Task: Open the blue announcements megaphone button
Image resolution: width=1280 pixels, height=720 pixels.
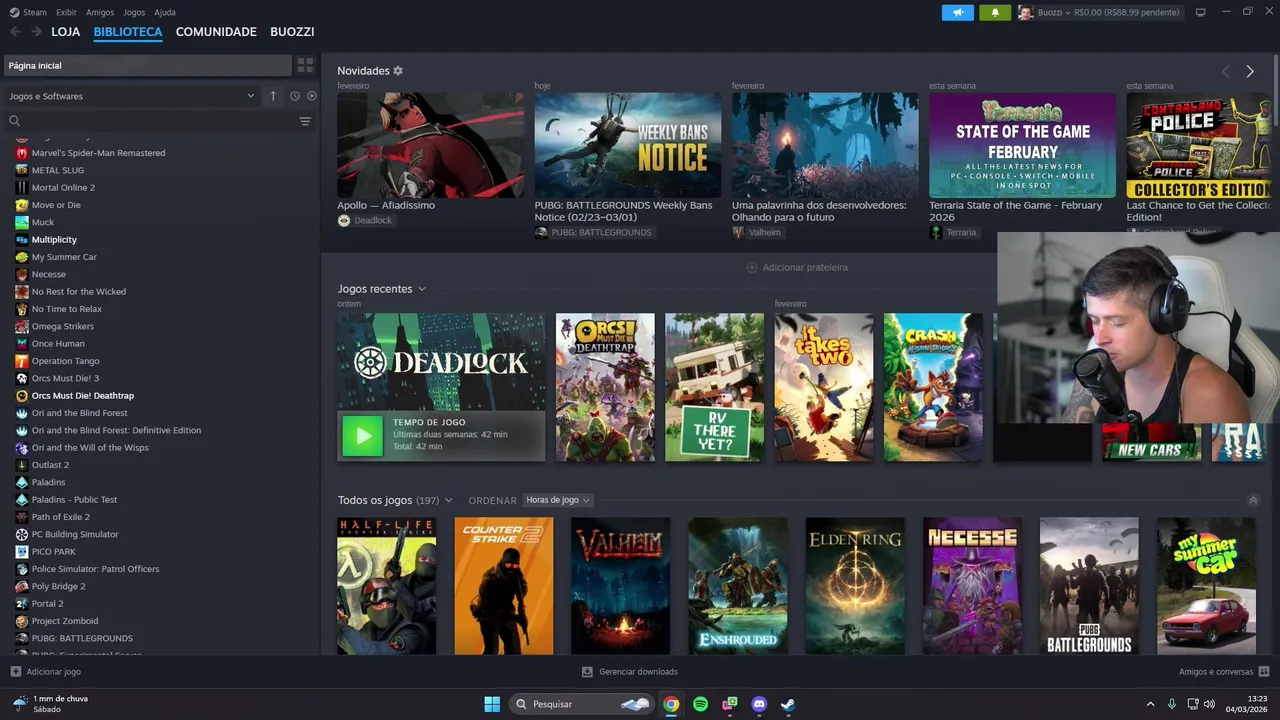Action: [957, 12]
